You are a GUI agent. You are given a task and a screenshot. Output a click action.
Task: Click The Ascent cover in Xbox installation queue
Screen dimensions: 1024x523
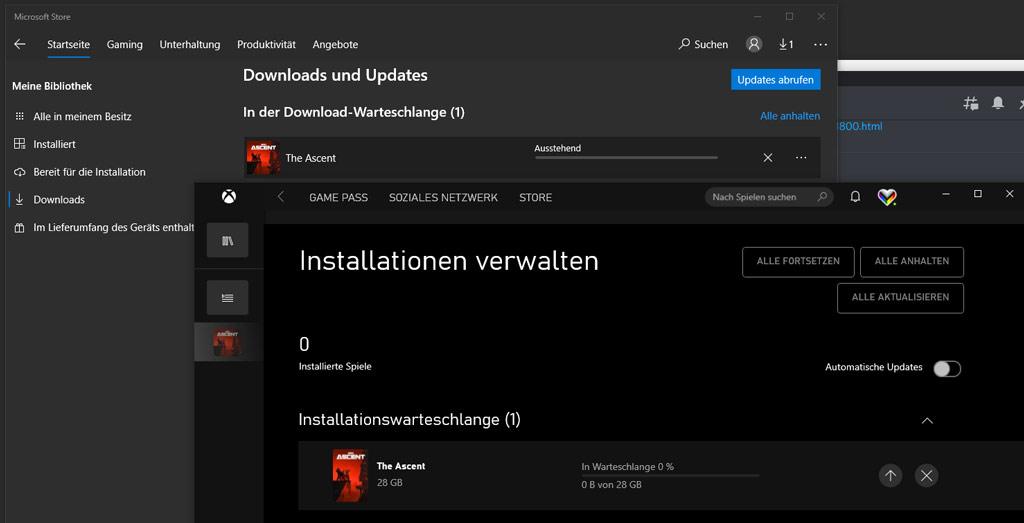pos(349,475)
